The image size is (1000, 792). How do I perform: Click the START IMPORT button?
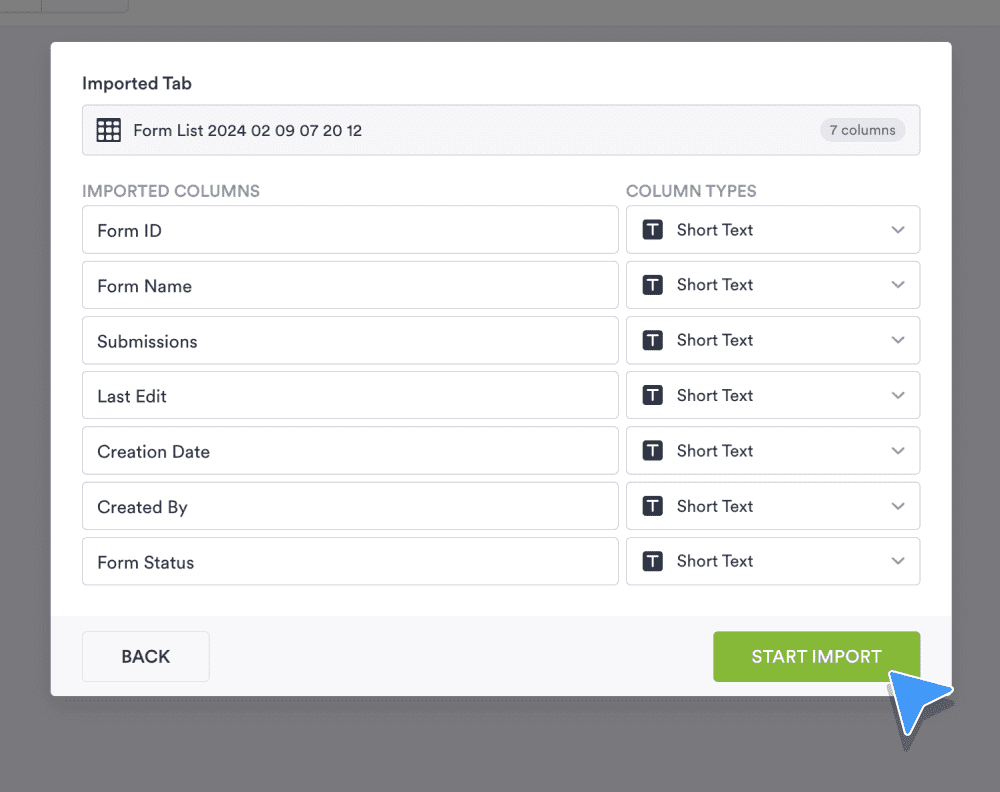816,656
